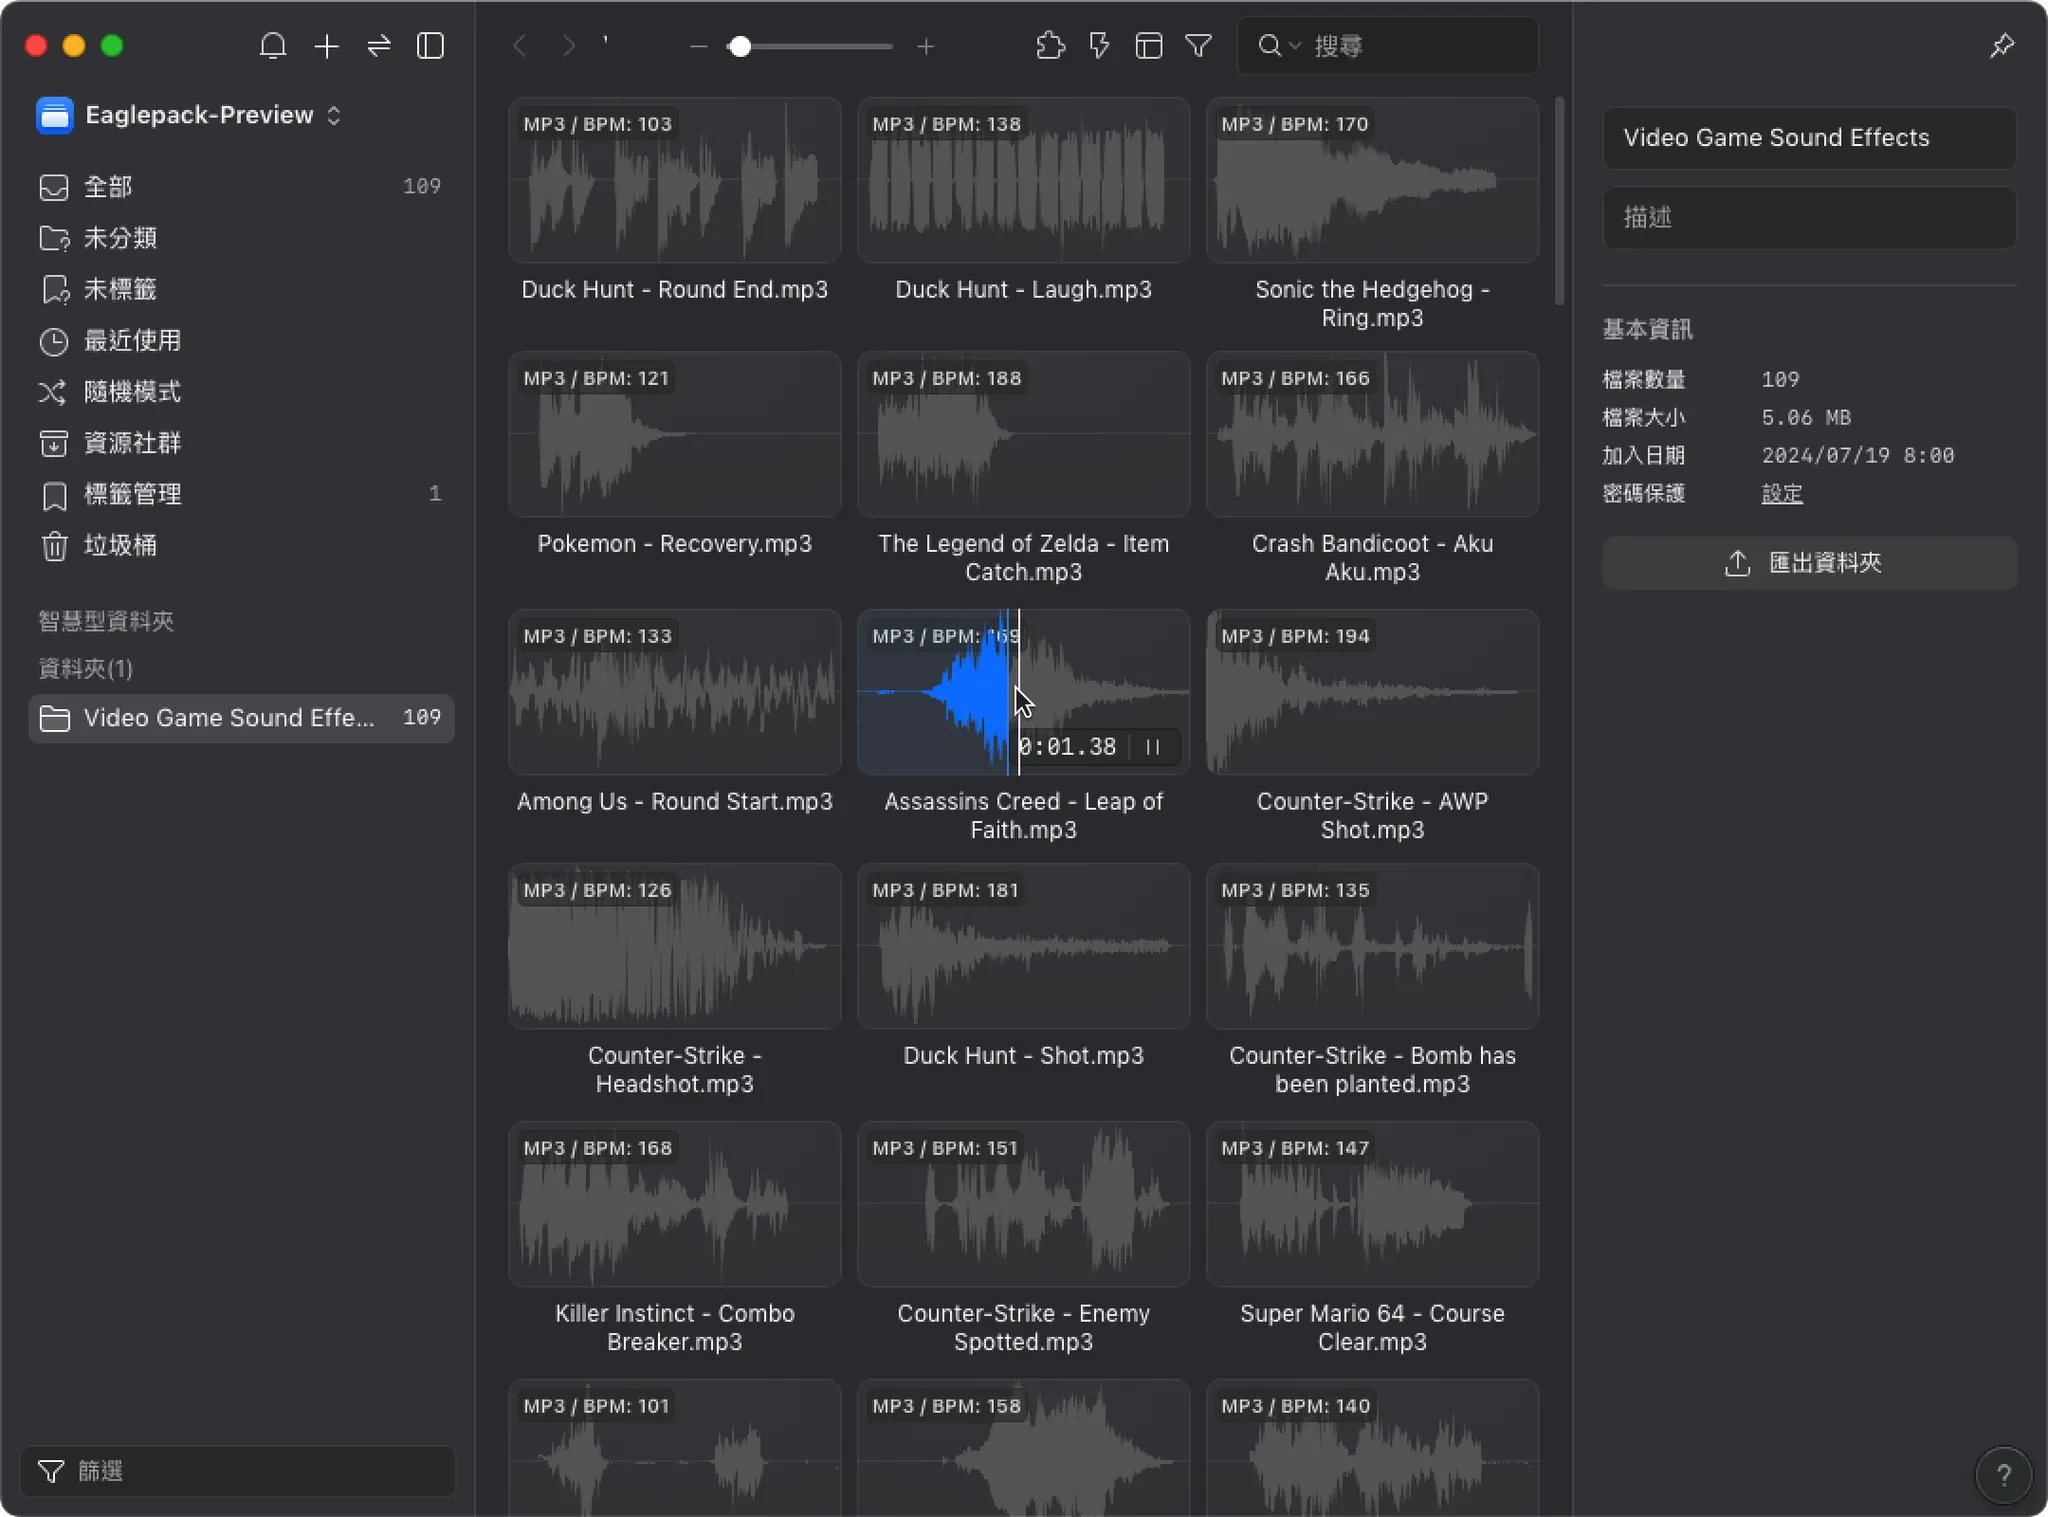Click the file name Duck Hunt - Laugh.mp3
The image size is (2048, 1517).
click(x=1023, y=290)
